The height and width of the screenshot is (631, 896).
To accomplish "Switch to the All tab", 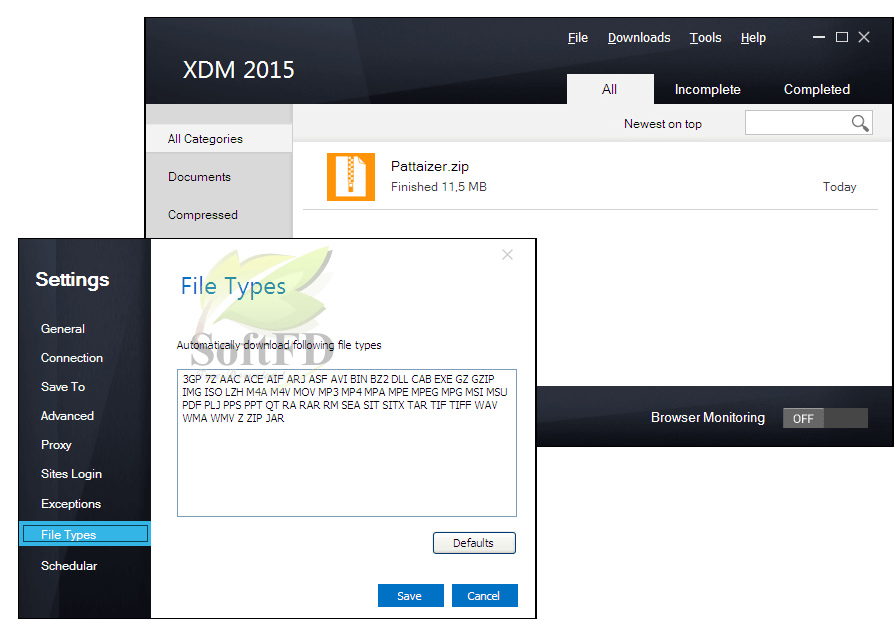I will click(610, 89).
